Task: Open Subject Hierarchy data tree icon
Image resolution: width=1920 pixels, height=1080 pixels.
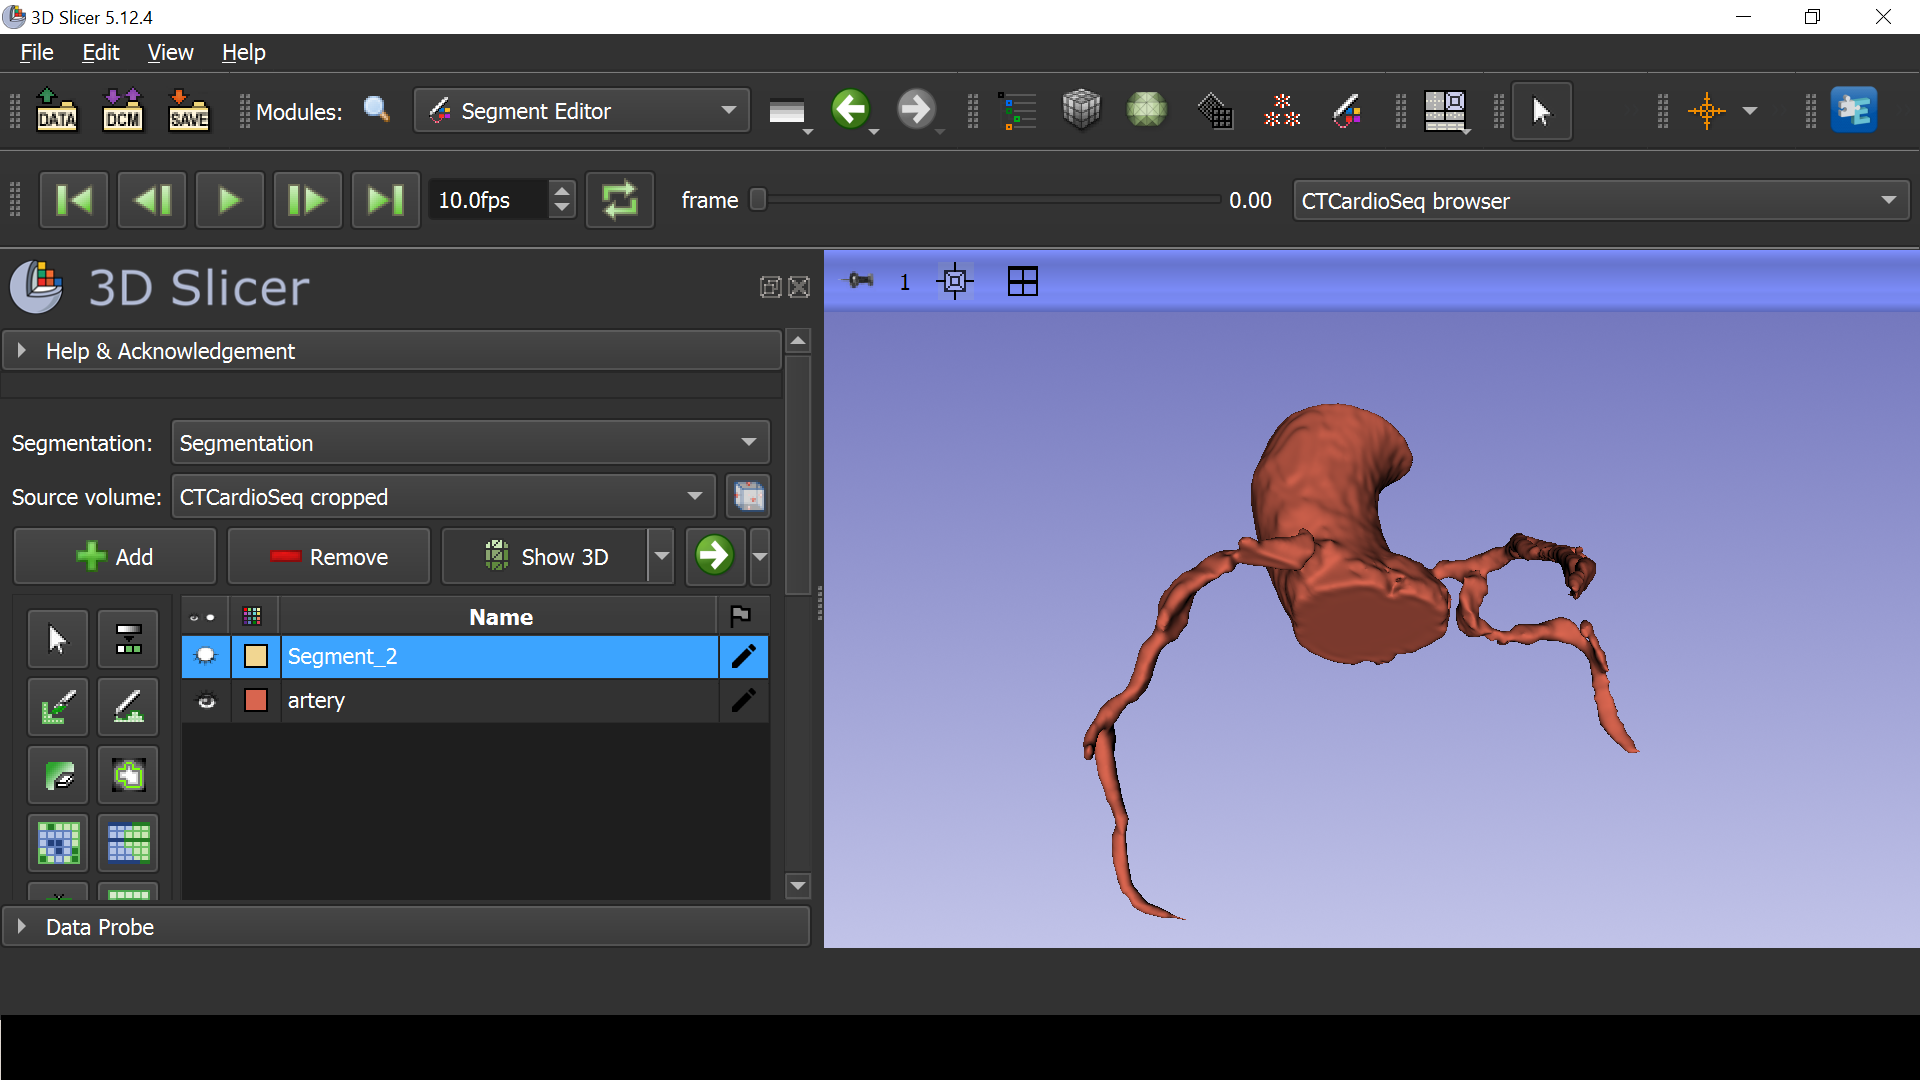Action: [x=1017, y=111]
